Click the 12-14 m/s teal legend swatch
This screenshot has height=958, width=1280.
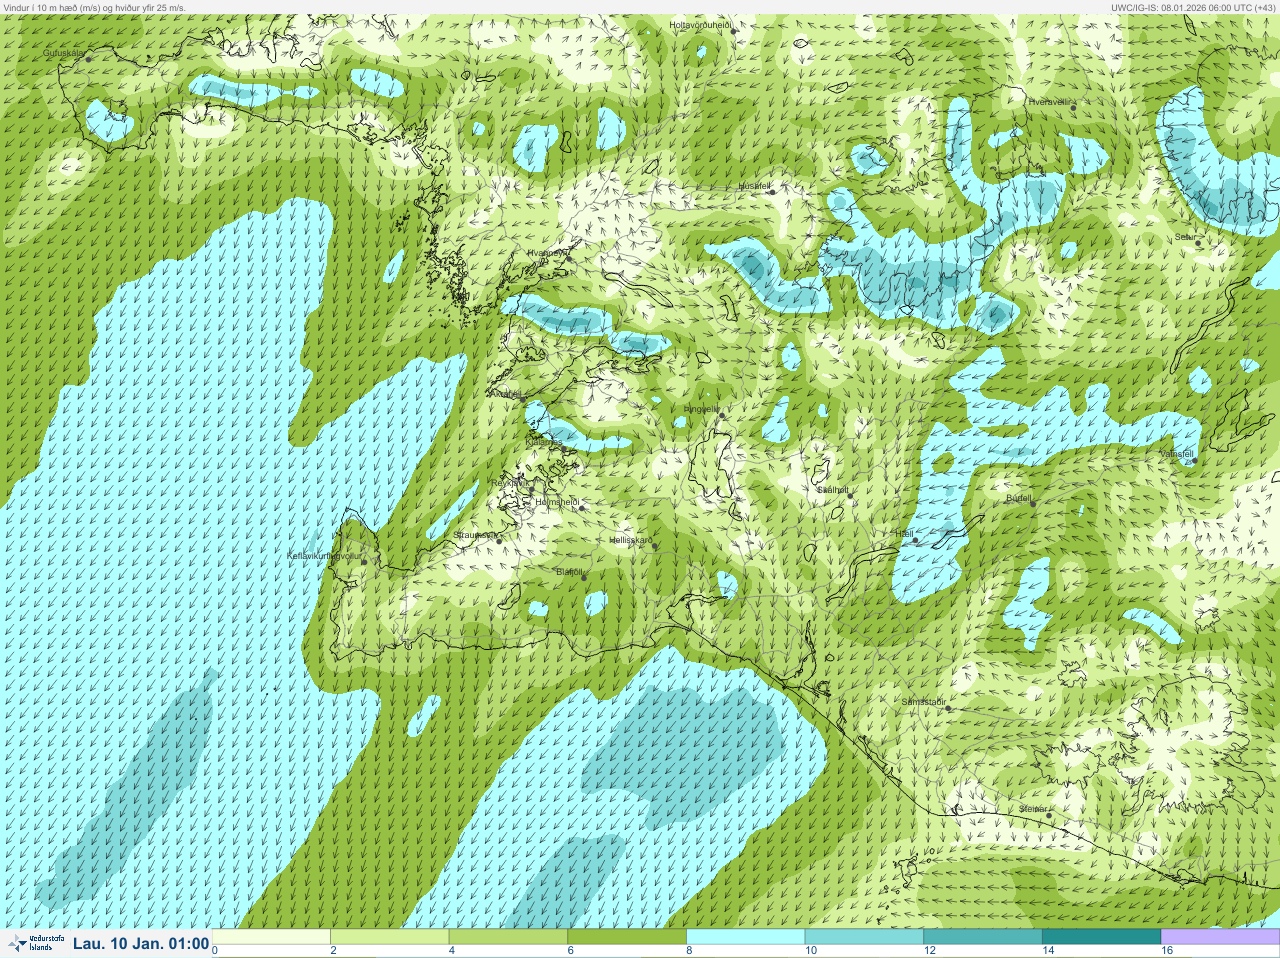[x=982, y=937]
